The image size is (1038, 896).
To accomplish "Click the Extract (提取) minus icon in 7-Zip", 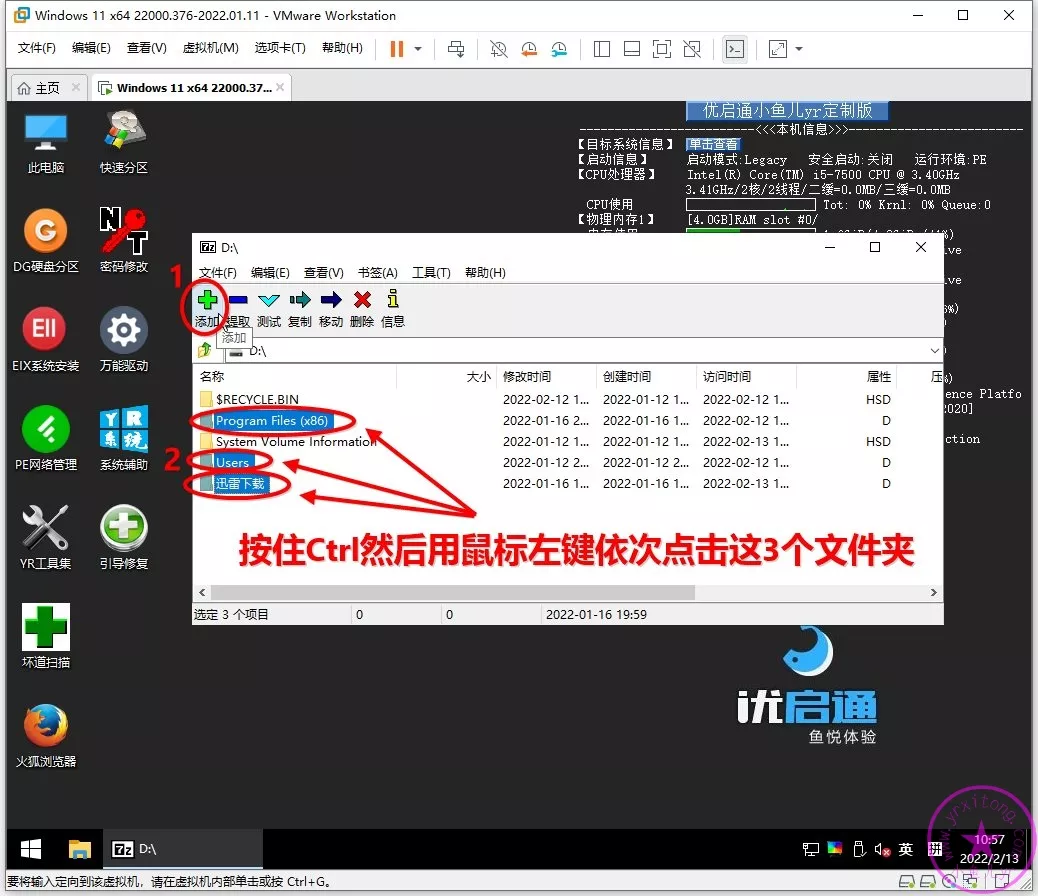I will click(238, 300).
